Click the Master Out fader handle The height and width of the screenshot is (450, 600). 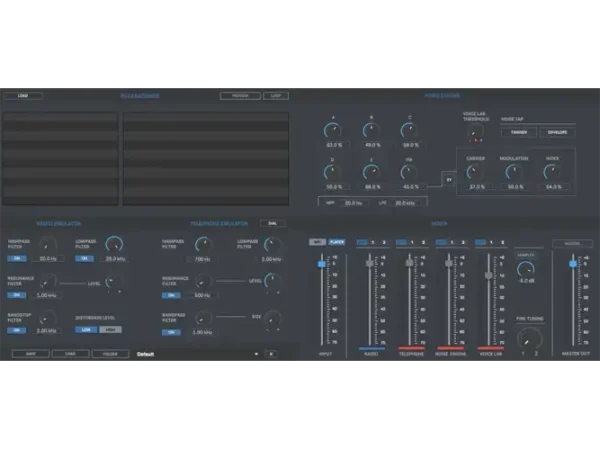coord(573,264)
